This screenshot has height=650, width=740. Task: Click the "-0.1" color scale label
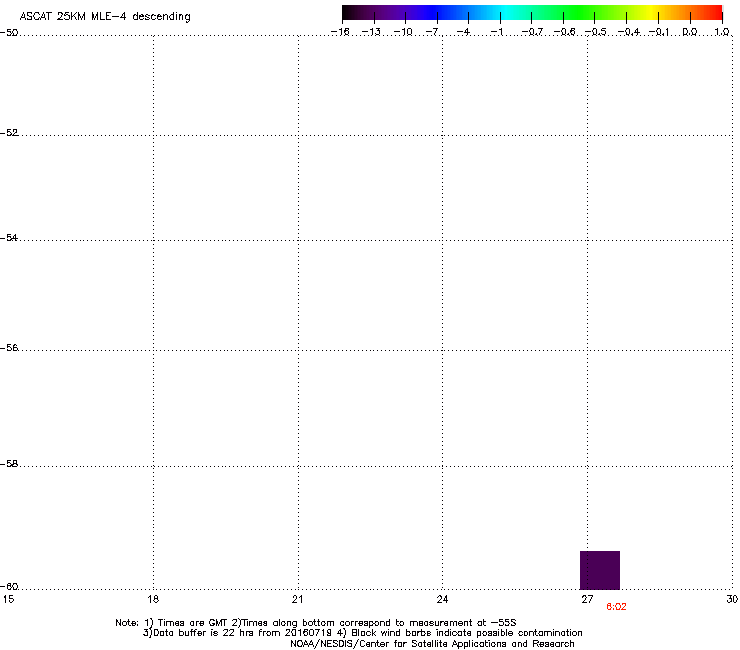pos(659,32)
